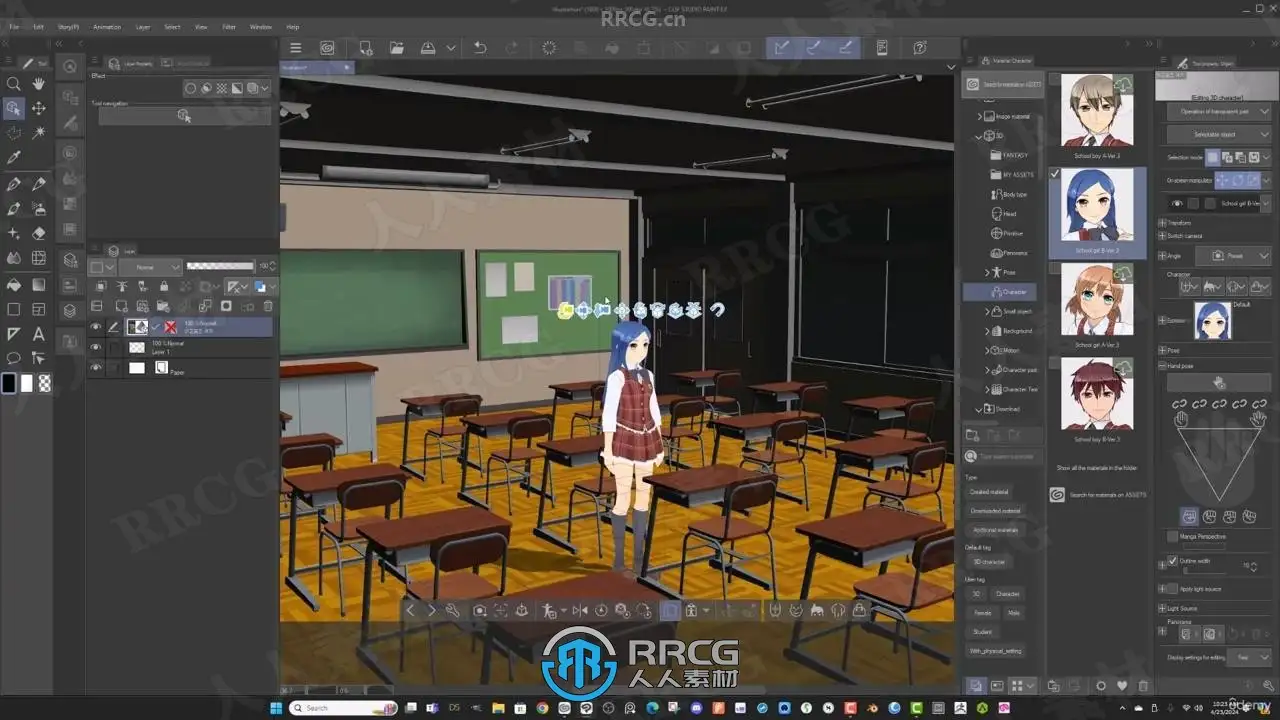Click the 3D character default tag button

tap(989, 562)
